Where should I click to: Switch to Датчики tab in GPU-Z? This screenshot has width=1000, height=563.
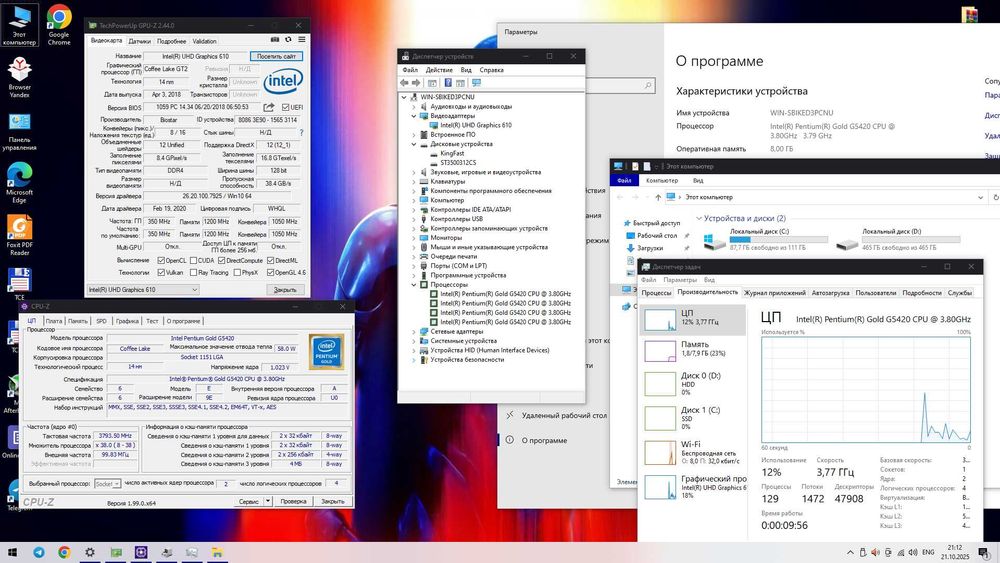point(140,41)
